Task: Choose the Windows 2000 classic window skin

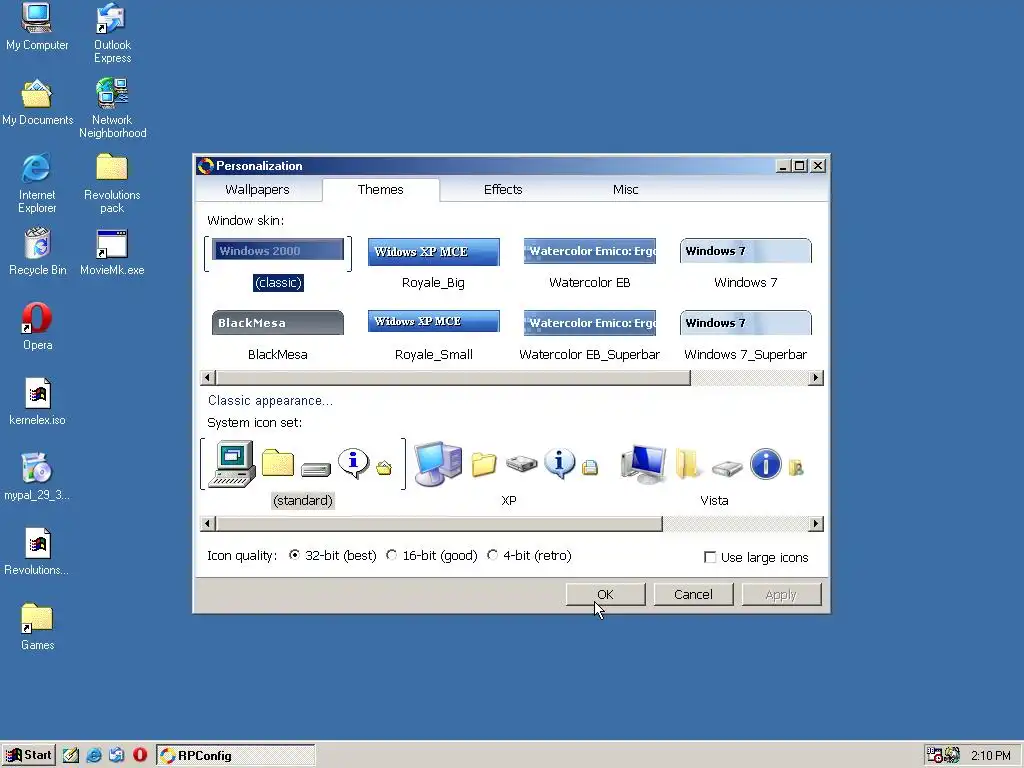Action: (x=278, y=264)
